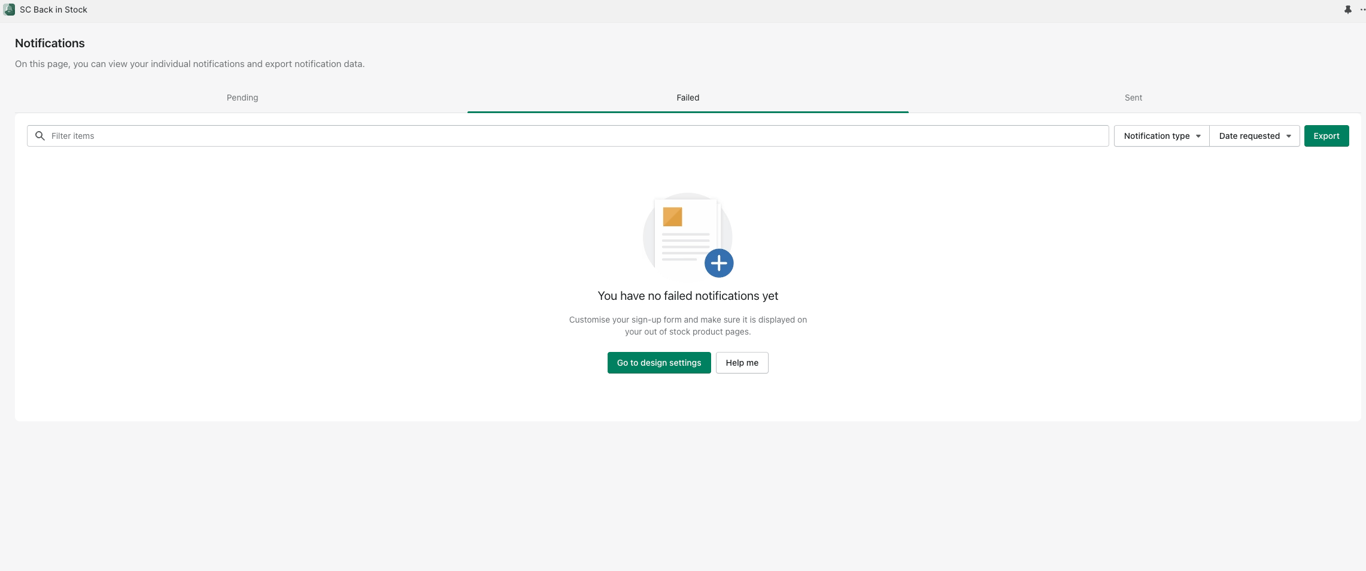Open the more options ellipsis menu
1366x571 pixels.
click(1362, 9)
